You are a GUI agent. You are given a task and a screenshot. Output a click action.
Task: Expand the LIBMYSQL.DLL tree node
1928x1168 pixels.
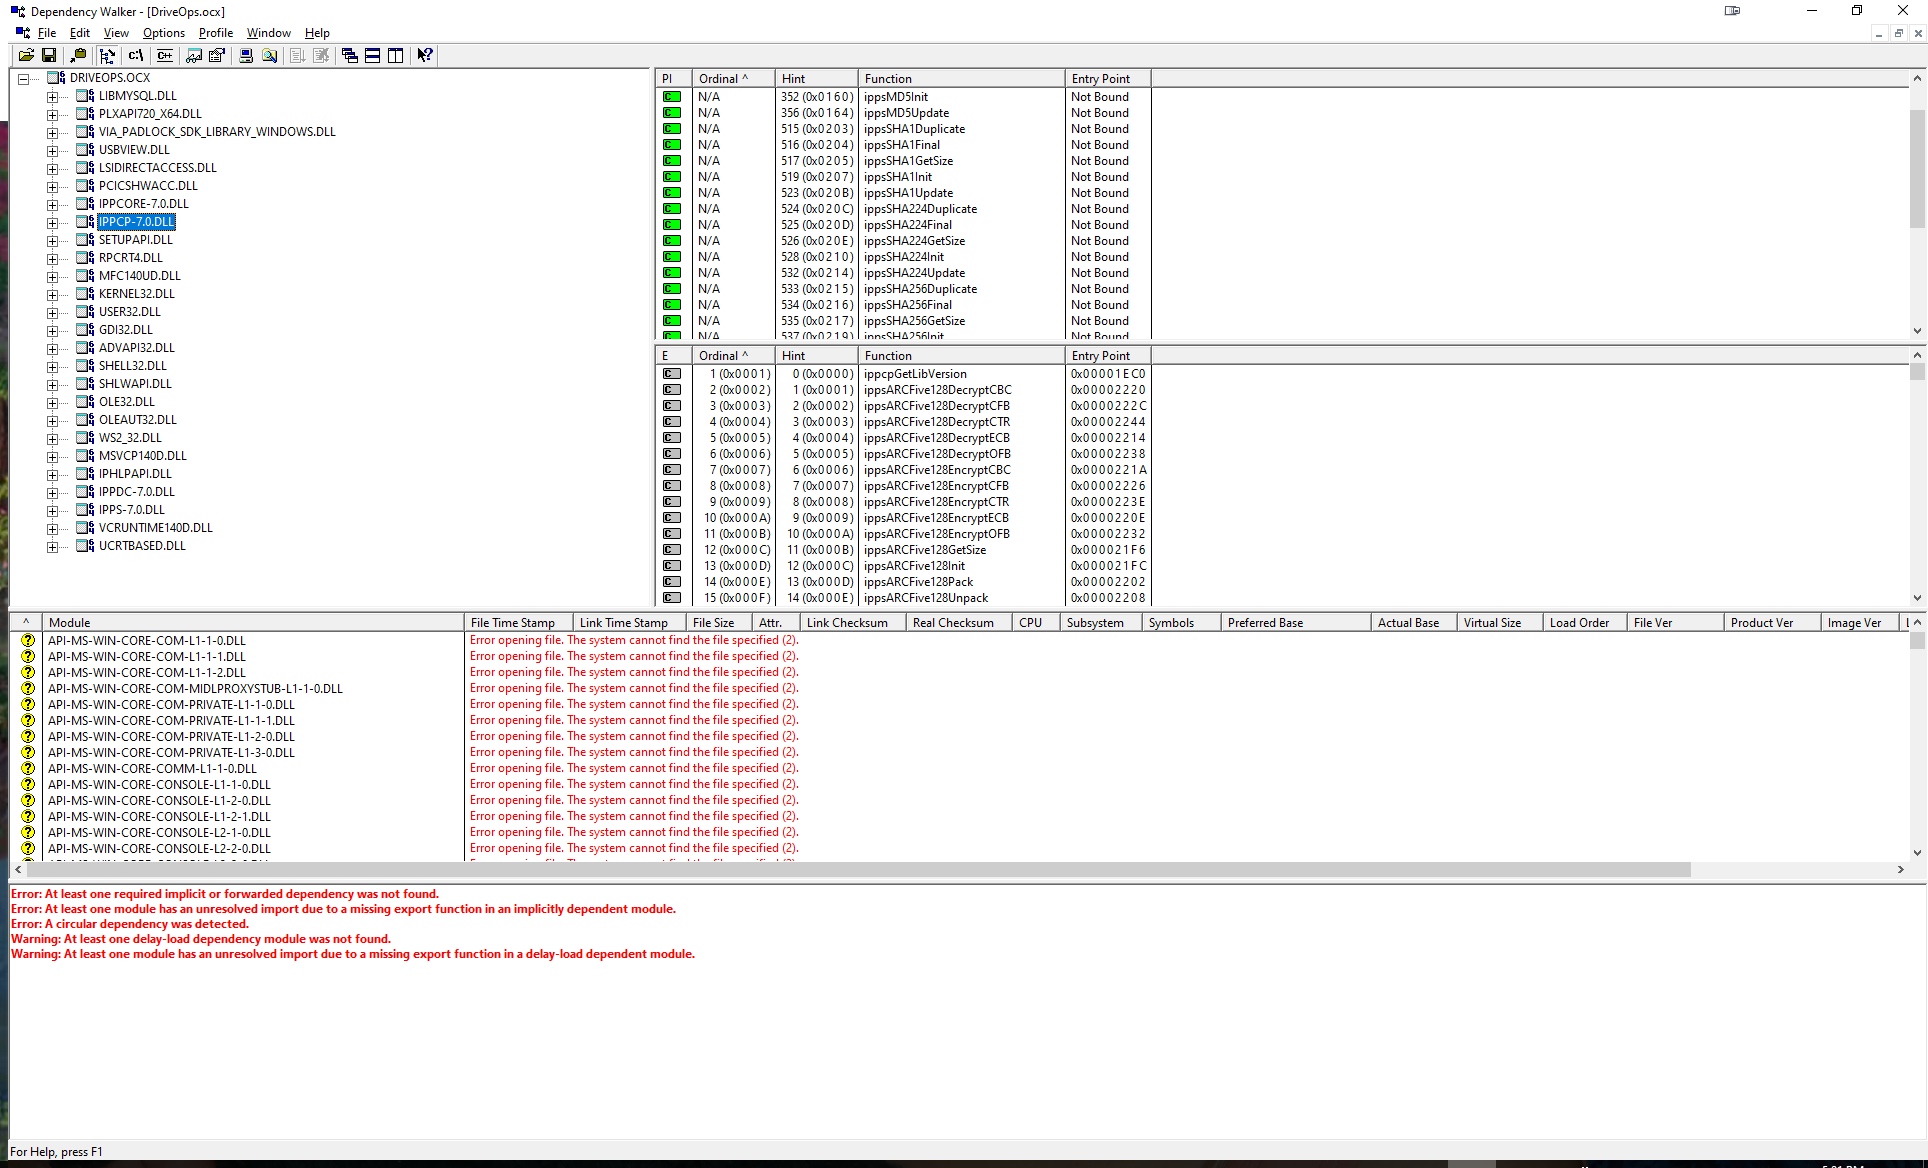point(52,97)
